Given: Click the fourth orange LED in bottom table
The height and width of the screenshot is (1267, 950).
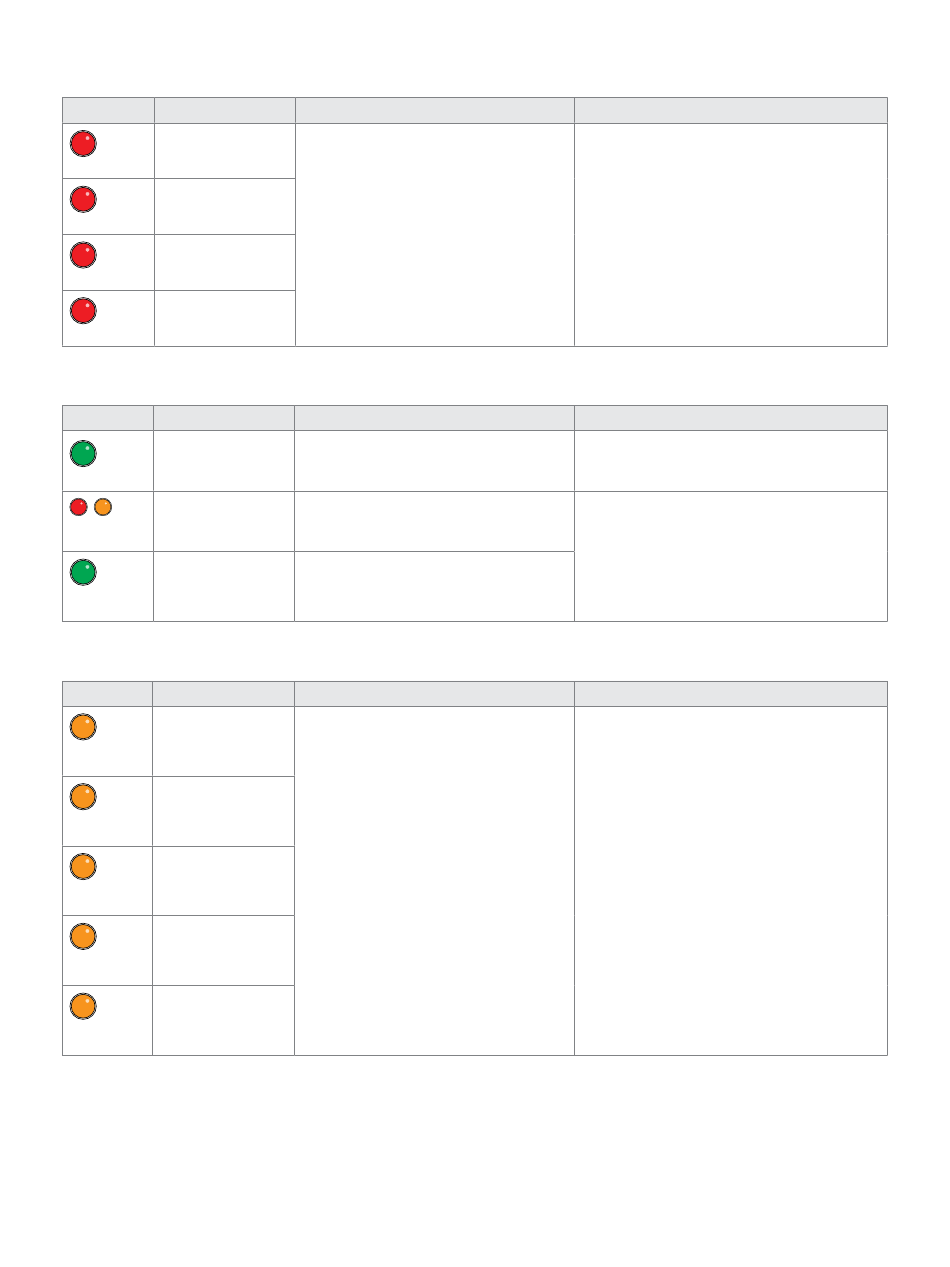Looking at the screenshot, I should point(83,936).
